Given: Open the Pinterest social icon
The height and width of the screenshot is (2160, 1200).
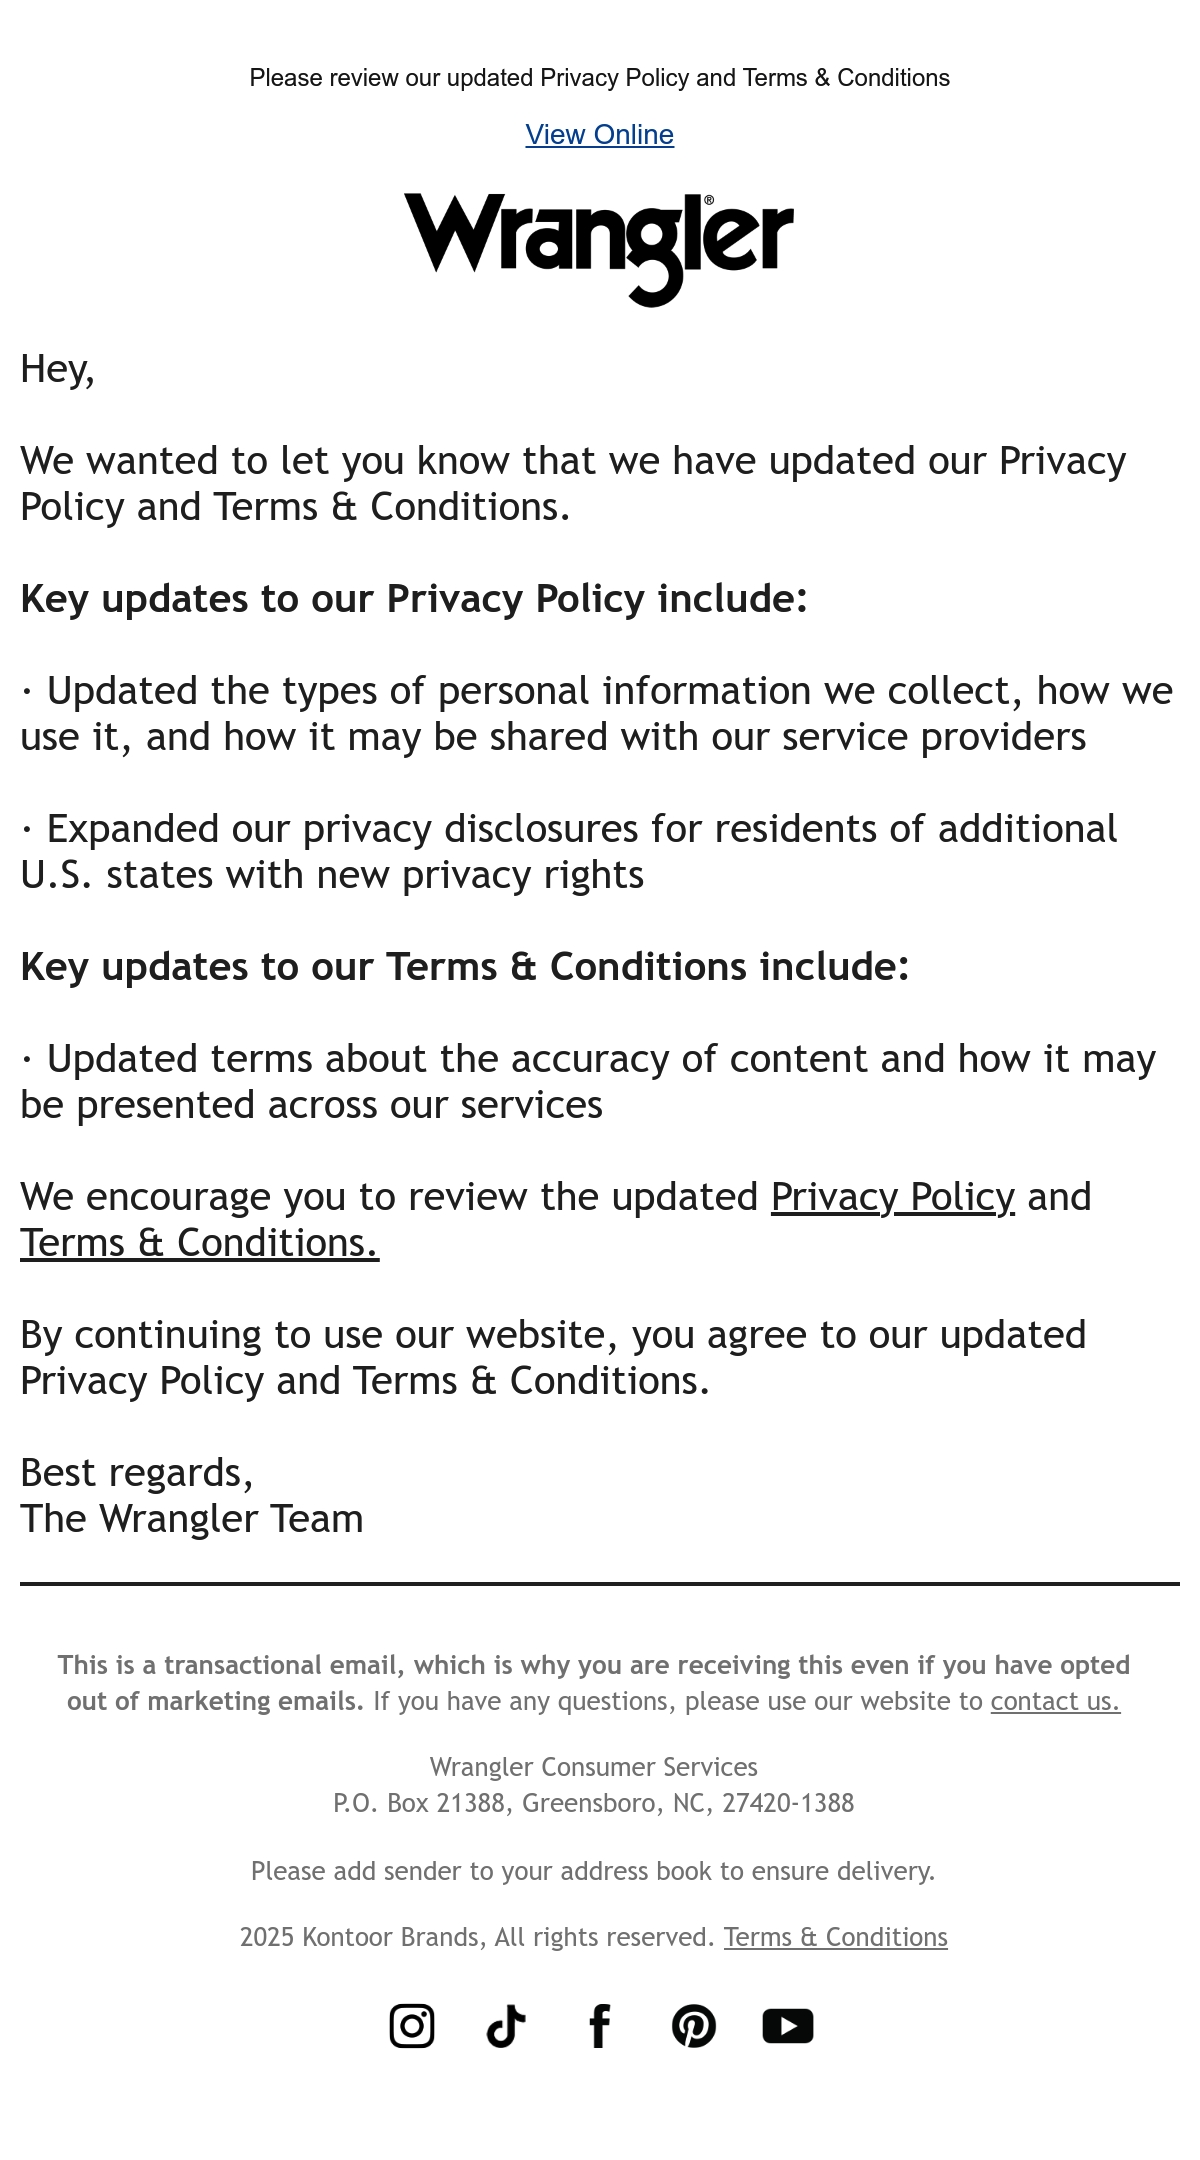Looking at the screenshot, I should 694,2026.
